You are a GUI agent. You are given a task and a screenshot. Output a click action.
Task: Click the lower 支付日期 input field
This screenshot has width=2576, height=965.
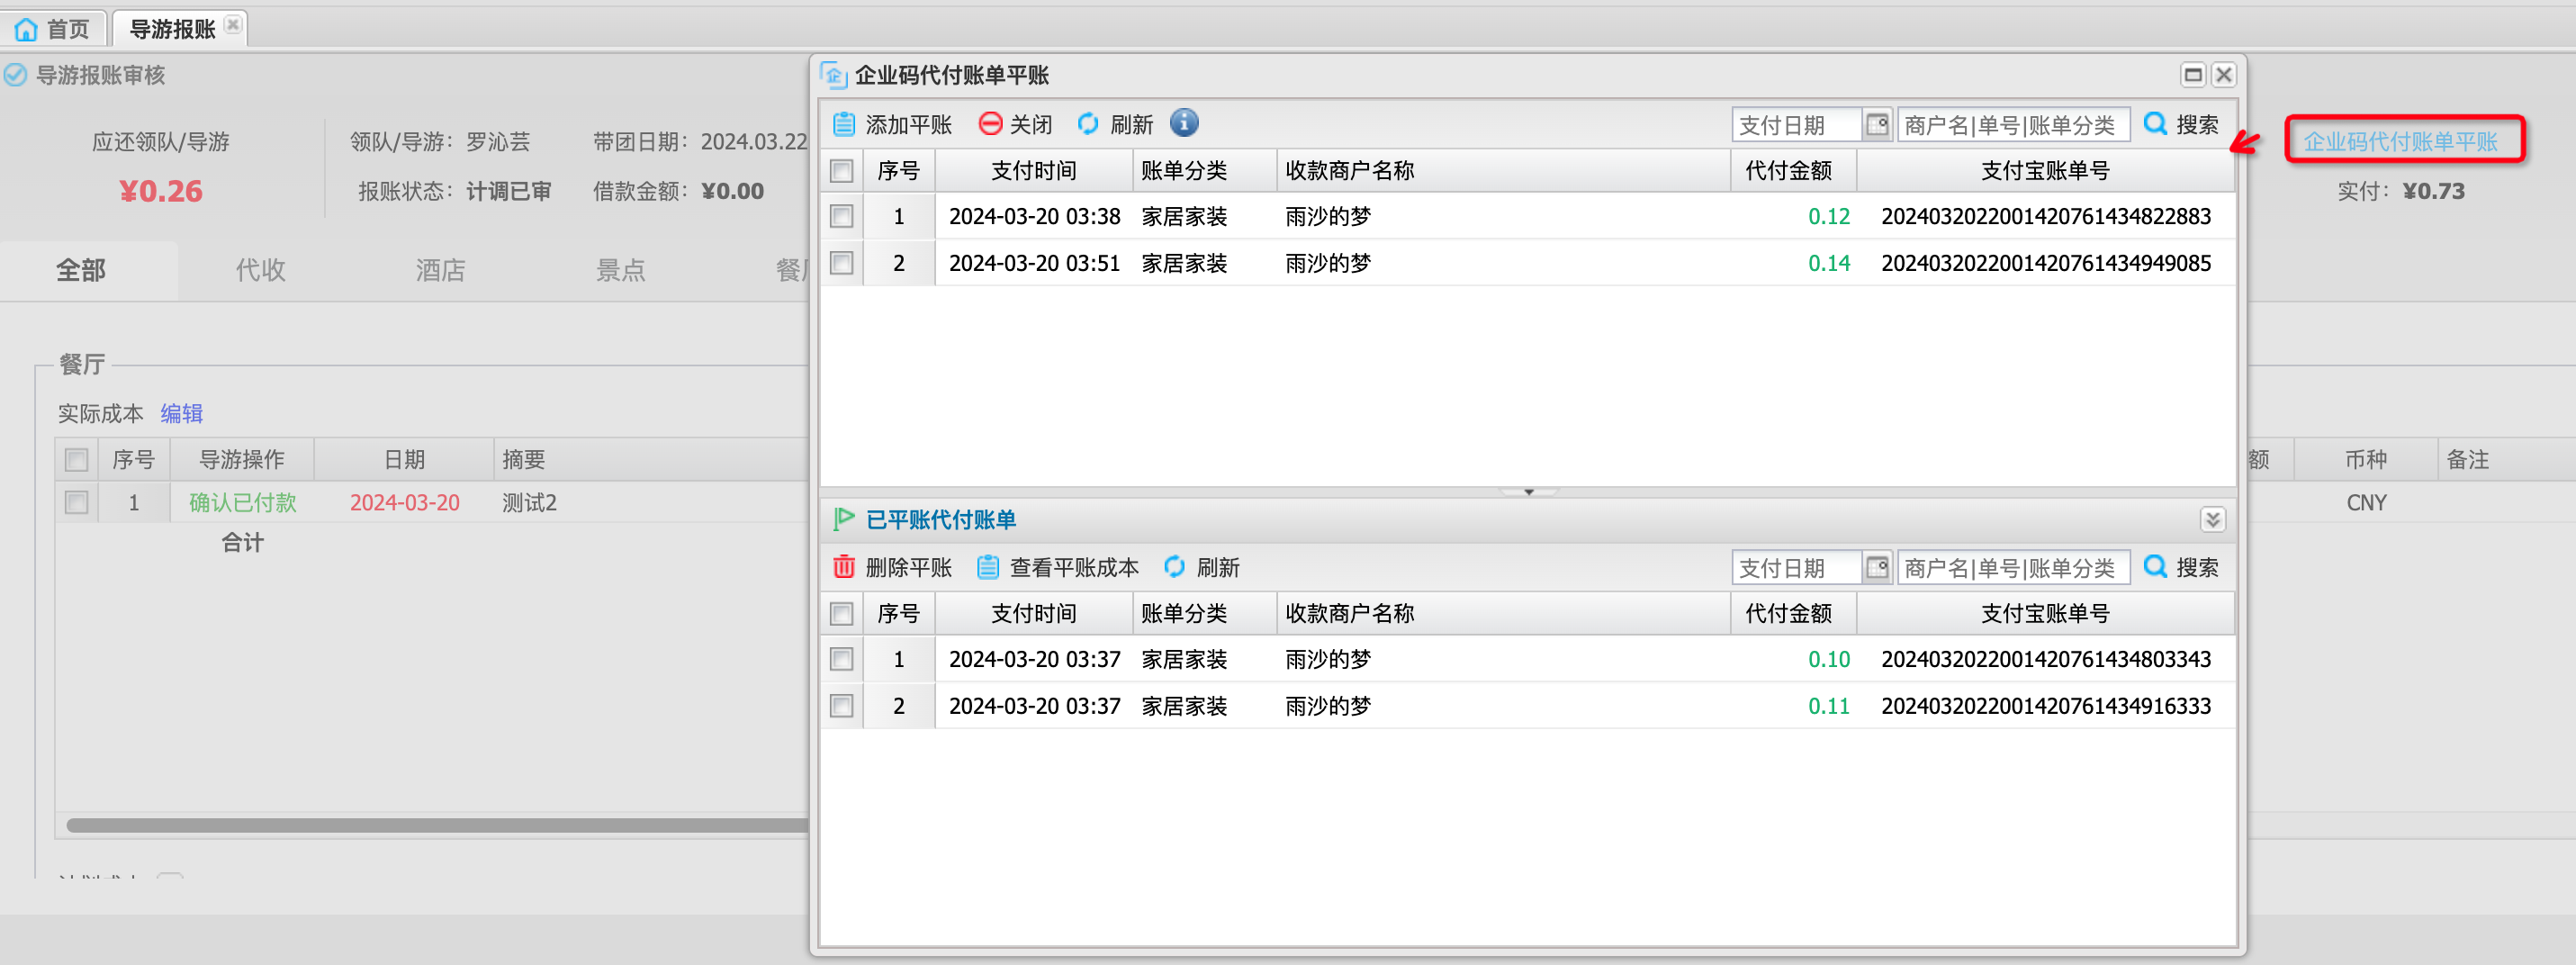1797,568
